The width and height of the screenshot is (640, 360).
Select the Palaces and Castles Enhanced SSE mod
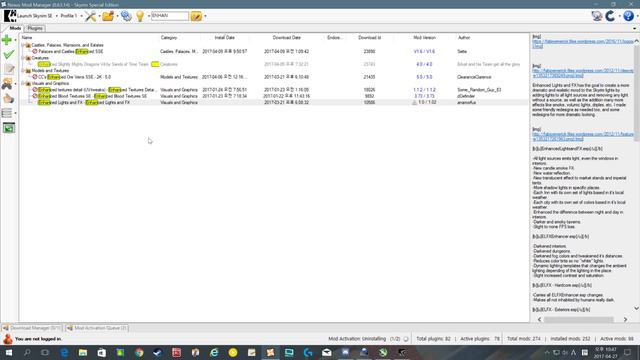71,51
